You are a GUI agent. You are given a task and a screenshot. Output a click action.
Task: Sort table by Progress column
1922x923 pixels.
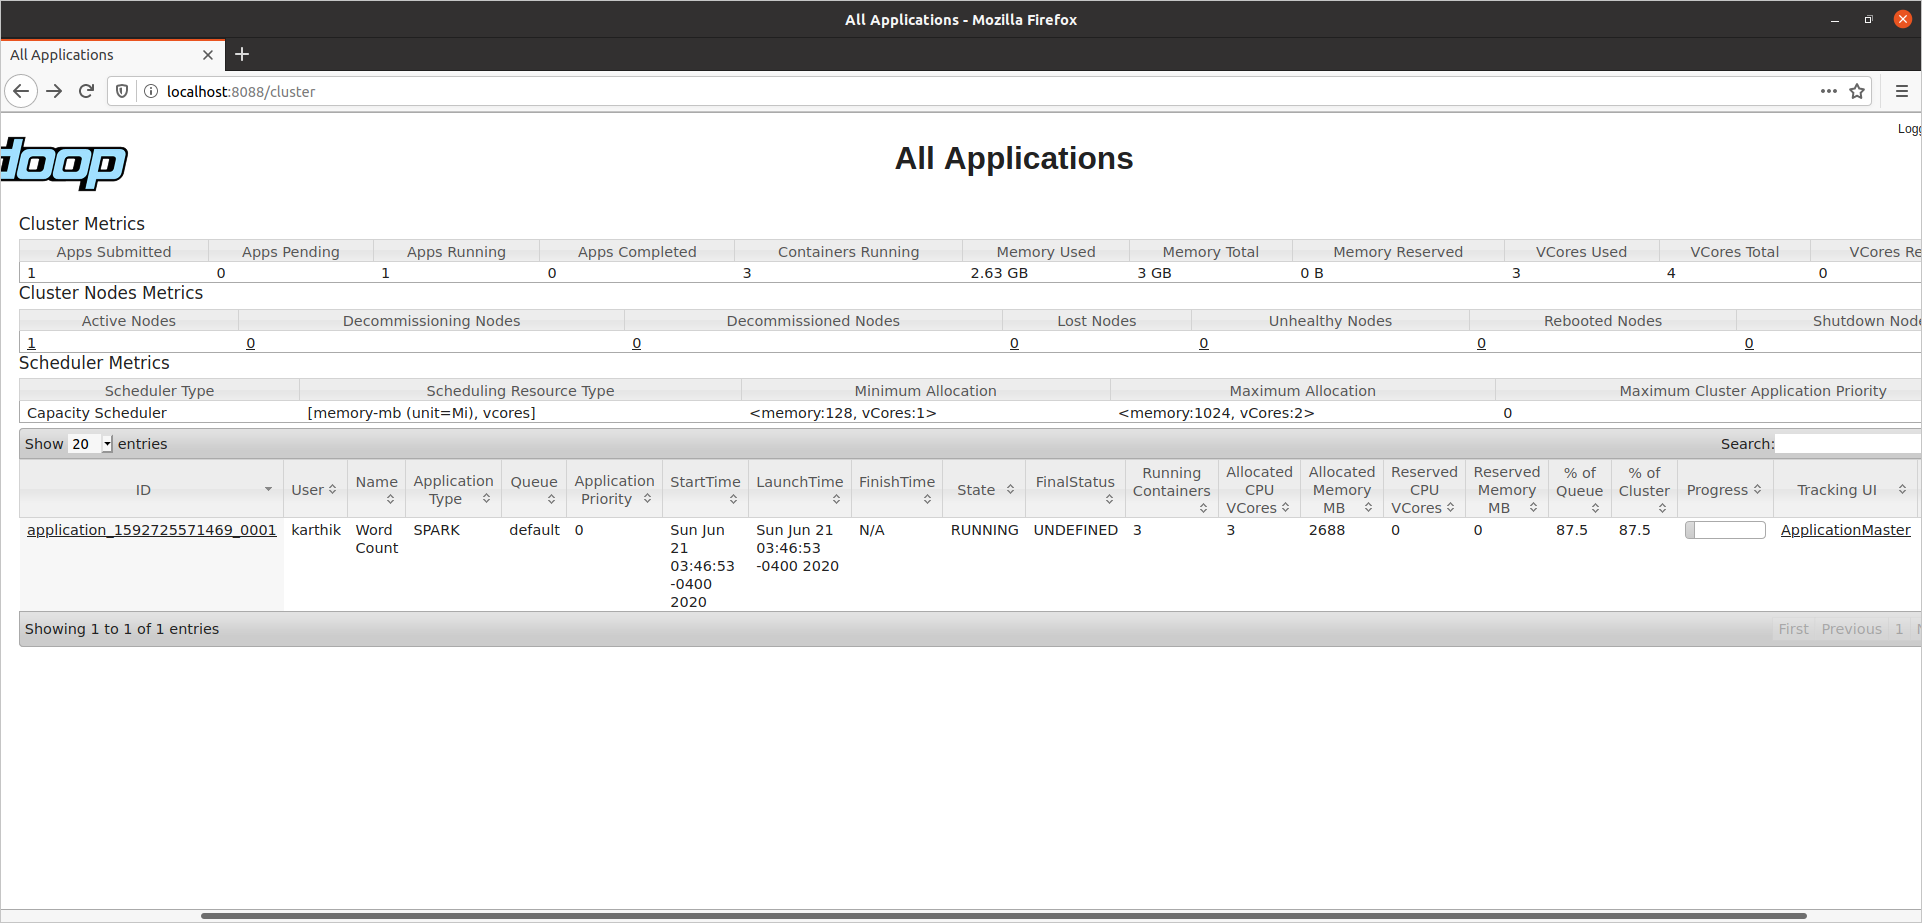(x=1725, y=490)
